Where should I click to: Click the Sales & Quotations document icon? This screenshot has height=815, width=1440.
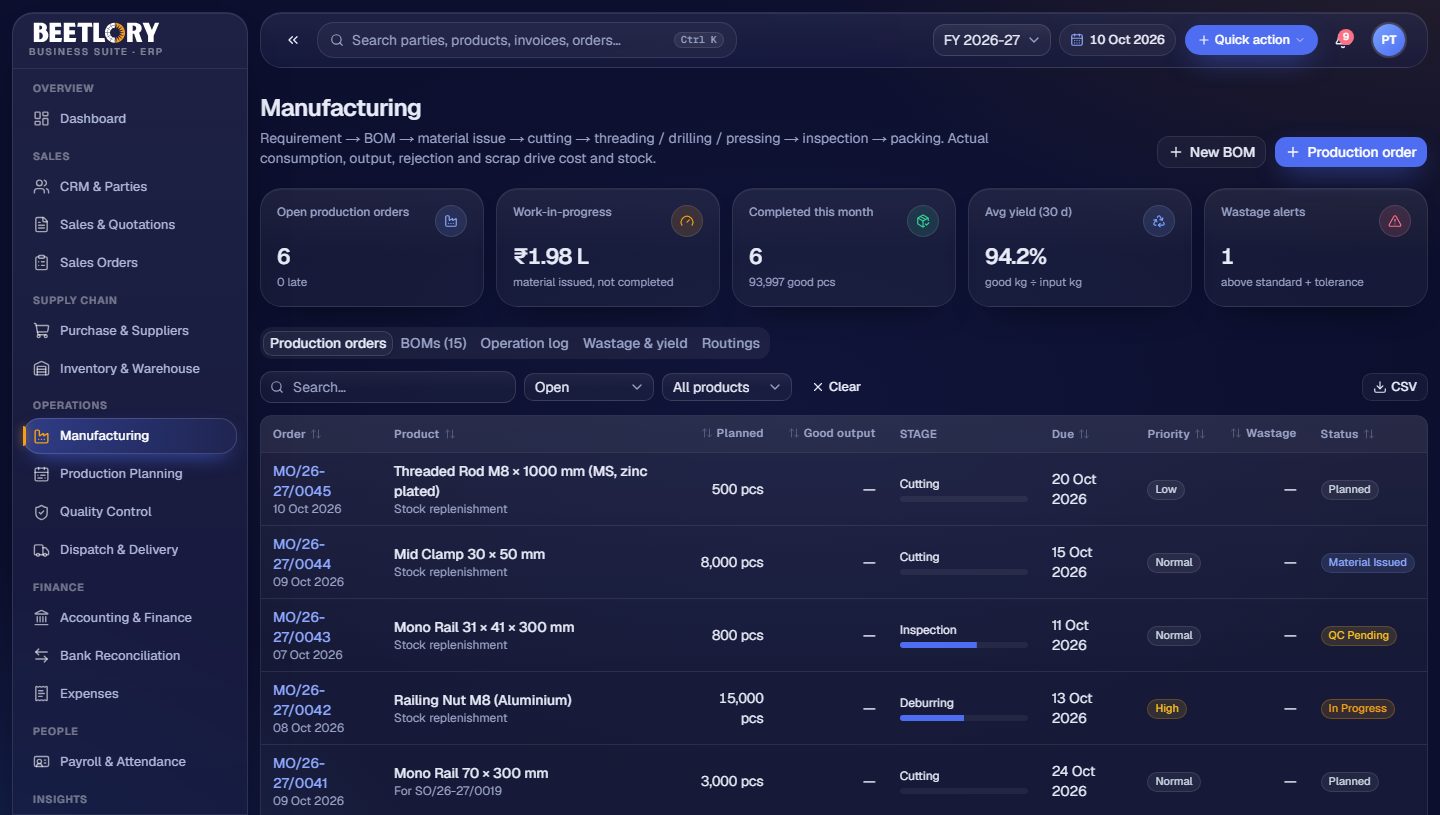[x=41, y=225]
